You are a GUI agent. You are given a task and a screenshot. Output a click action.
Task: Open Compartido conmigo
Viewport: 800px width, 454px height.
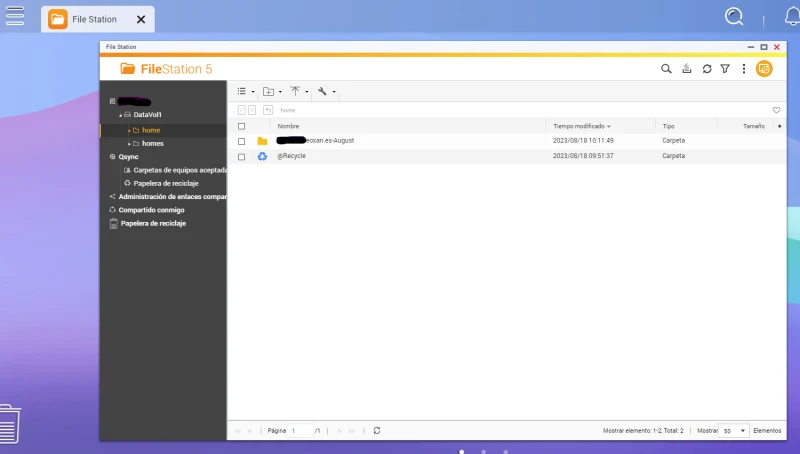tap(151, 210)
